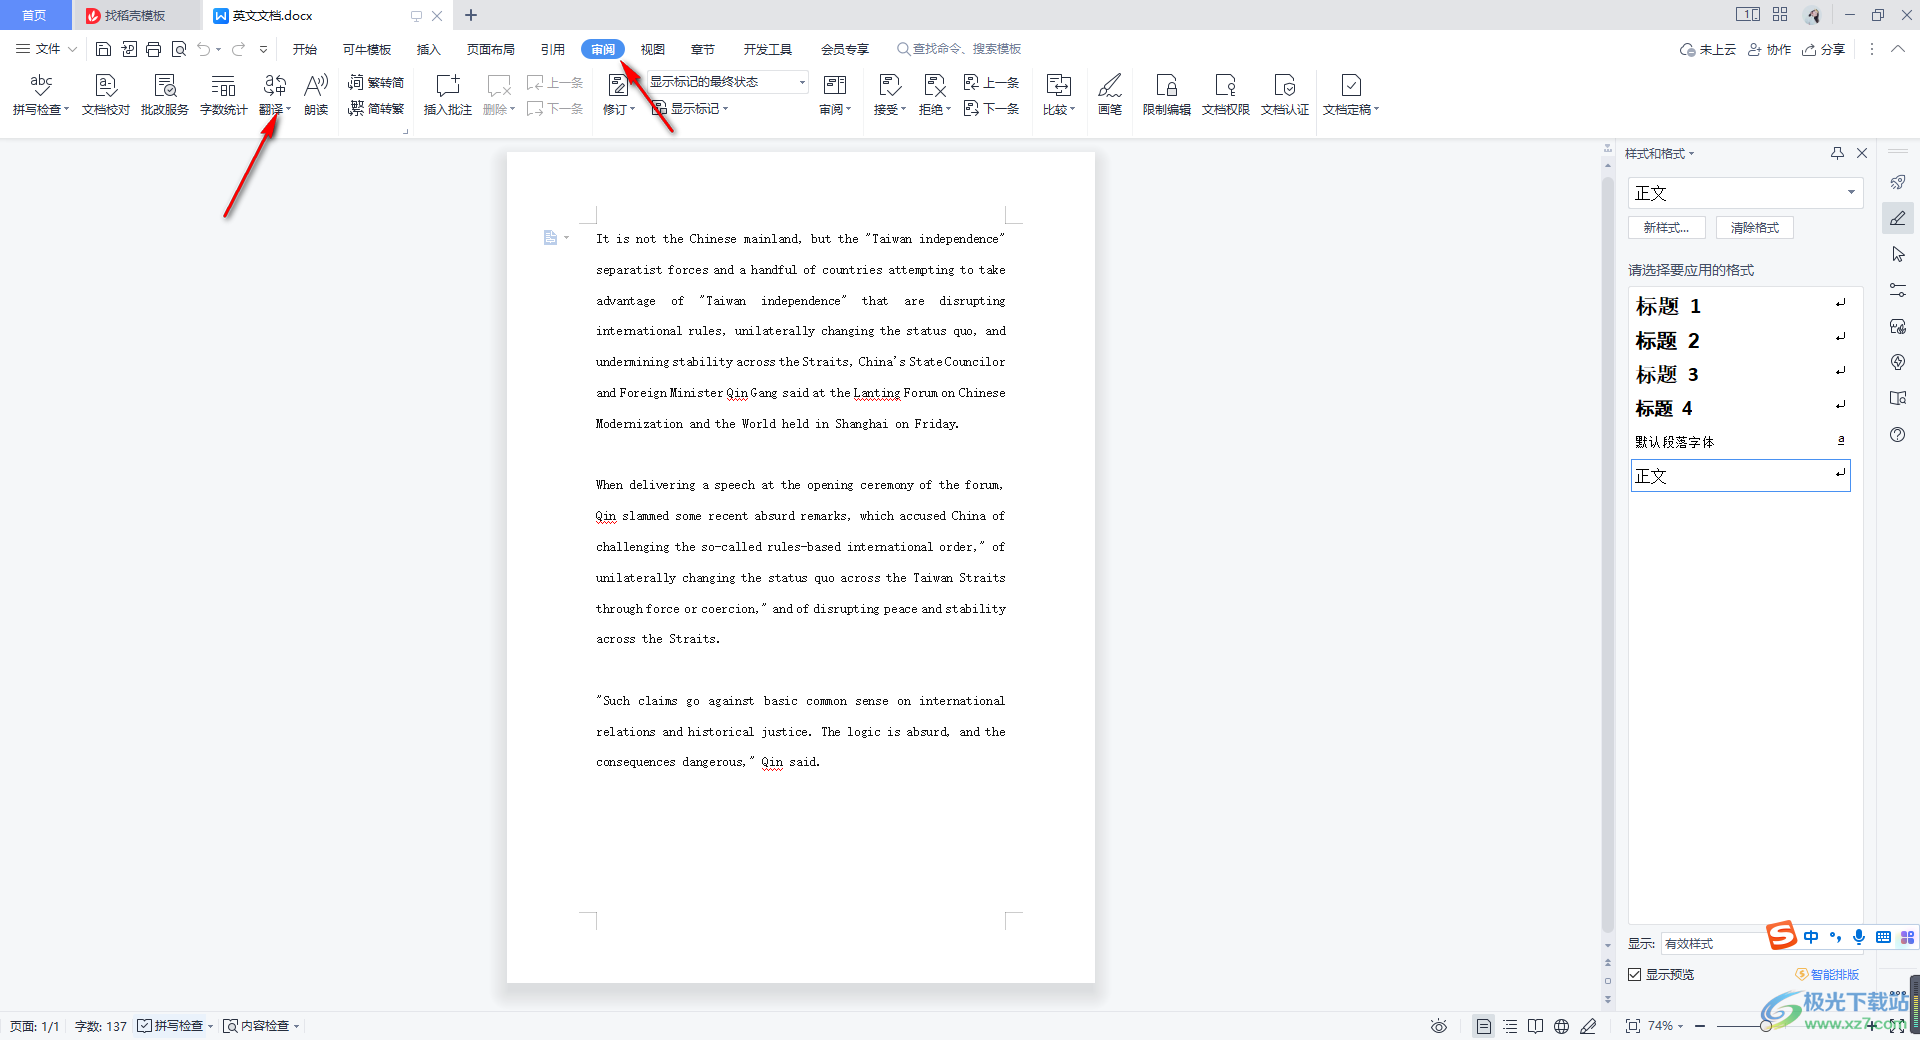Click the 清除格式 button
Viewport: 1920px width, 1040px height.
[x=1755, y=228]
